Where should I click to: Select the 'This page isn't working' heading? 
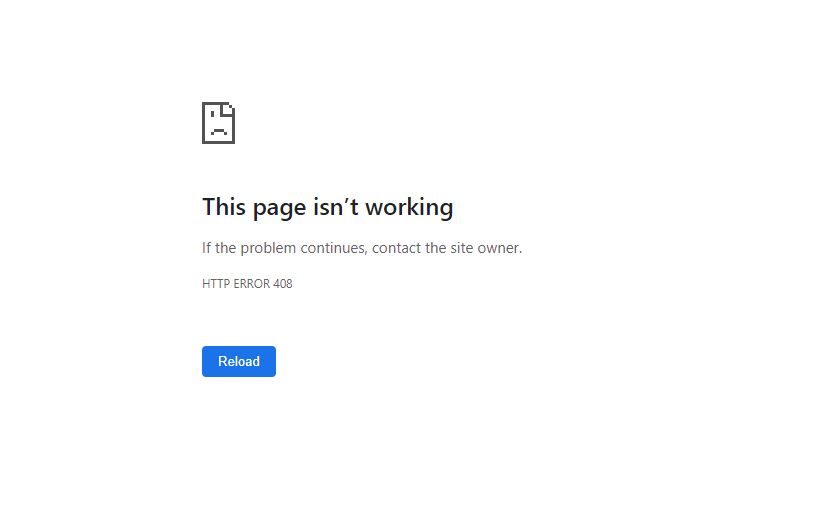pyautogui.click(x=327, y=208)
